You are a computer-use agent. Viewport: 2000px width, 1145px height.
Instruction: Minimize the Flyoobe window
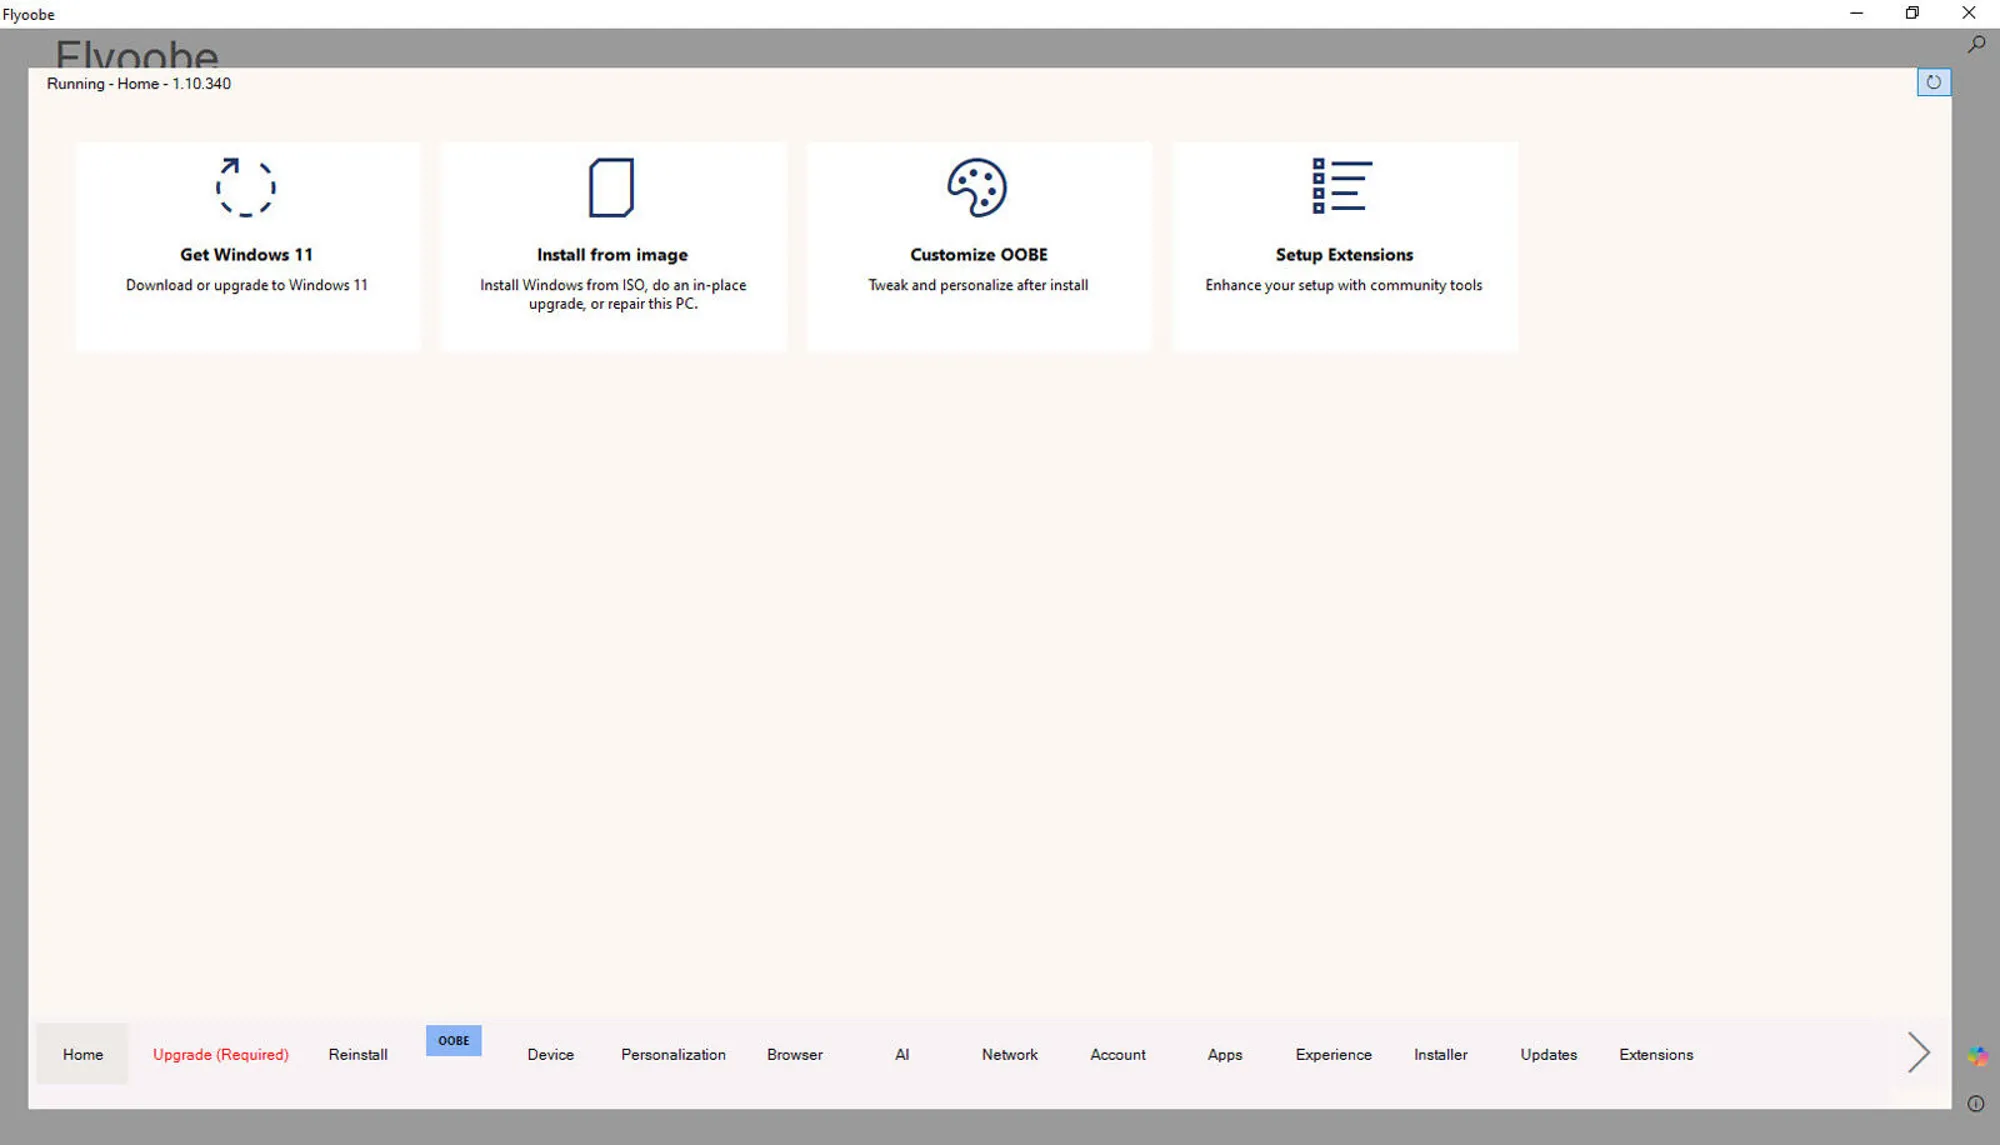1856,13
